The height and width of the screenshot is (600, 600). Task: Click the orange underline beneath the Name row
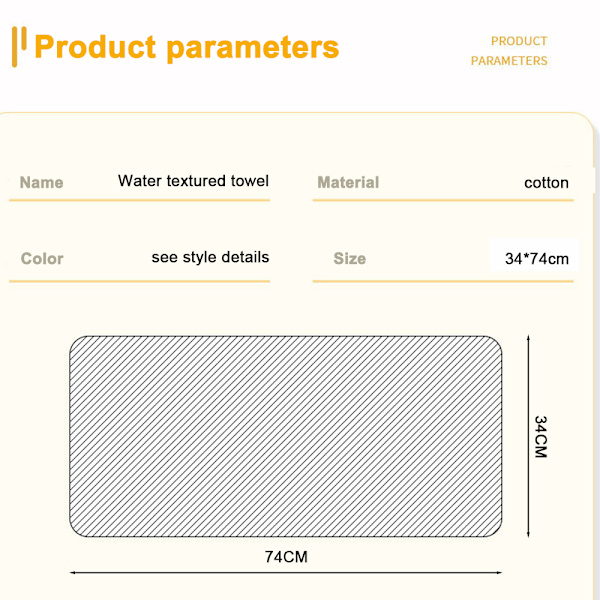pyautogui.click(x=139, y=200)
